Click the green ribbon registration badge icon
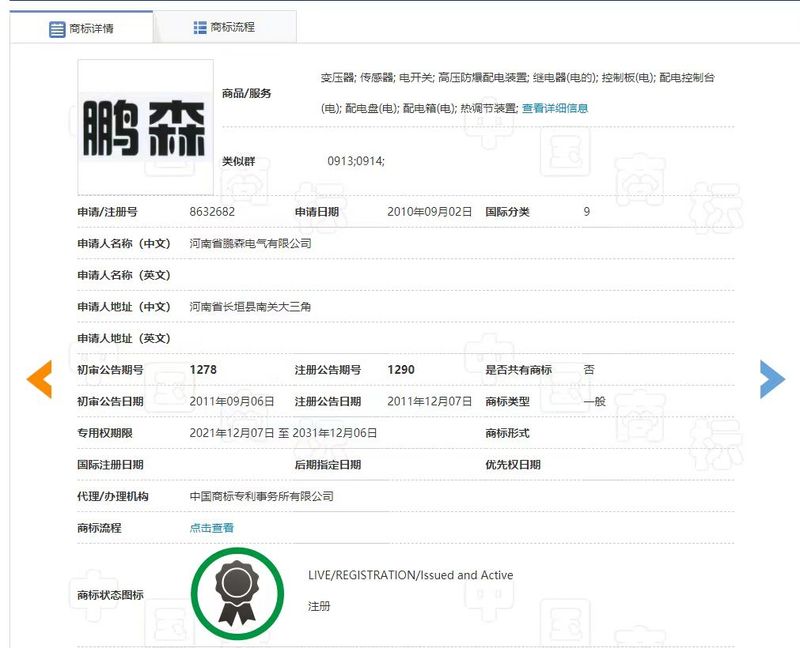The image size is (800, 648). pyautogui.click(x=239, y=593)
